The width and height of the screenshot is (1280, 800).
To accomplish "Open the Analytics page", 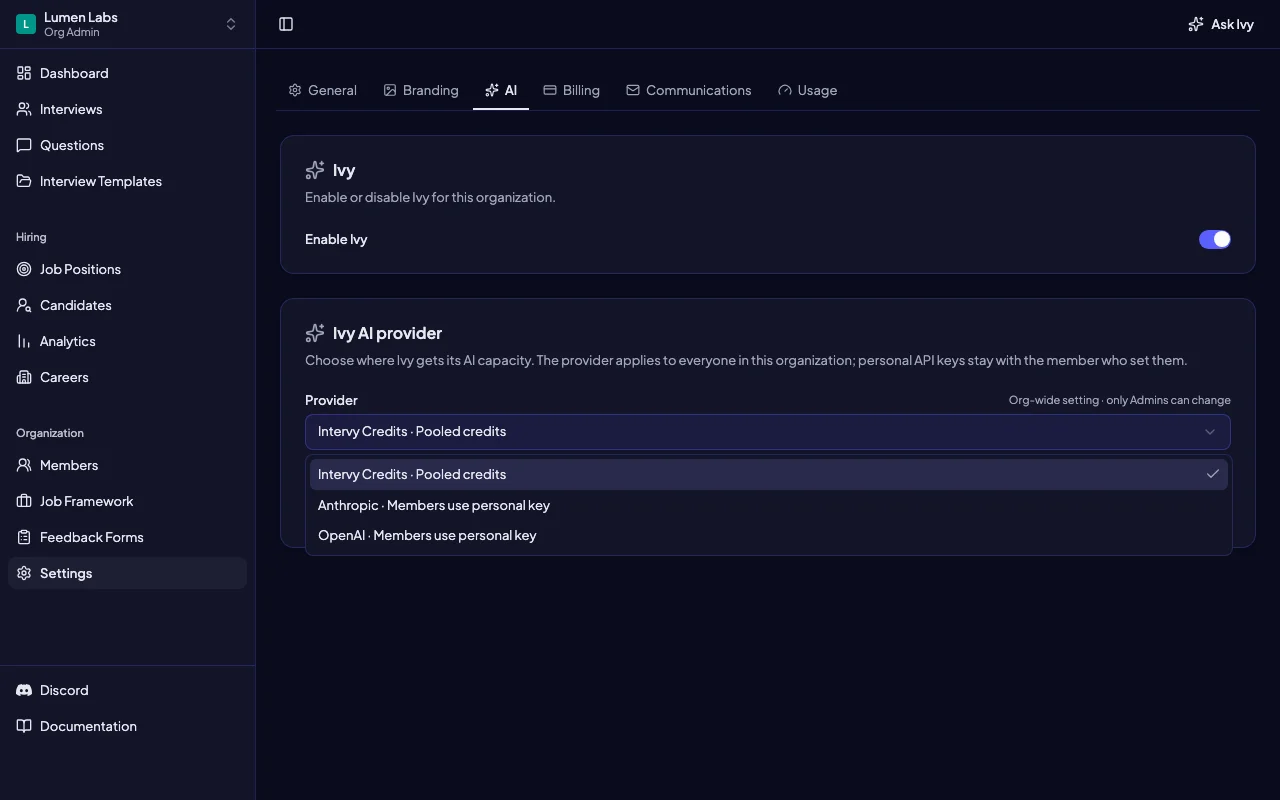I will [127, 341].
